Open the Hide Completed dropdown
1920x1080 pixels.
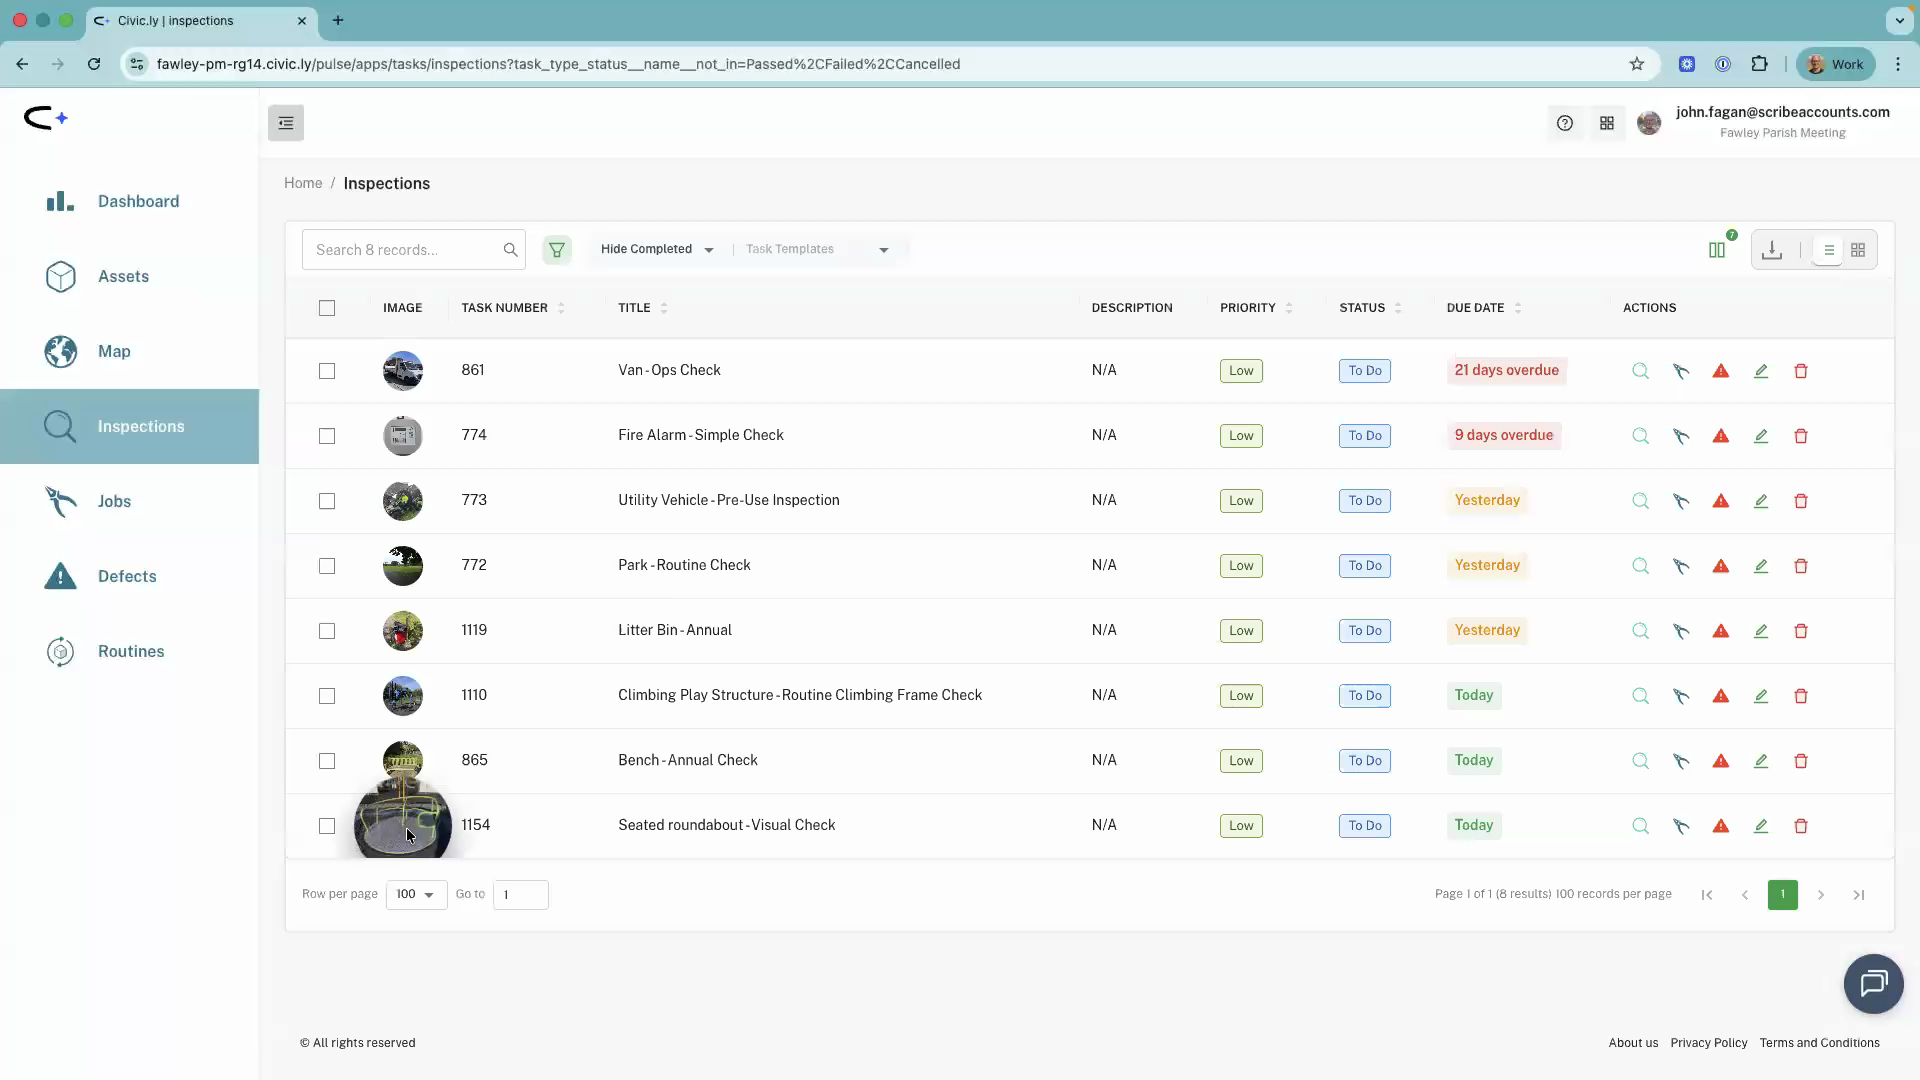pos(657,249)
